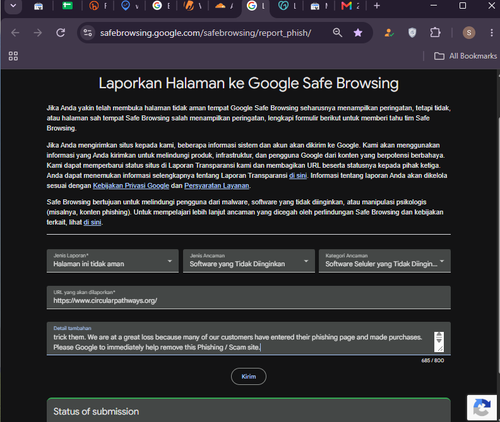The height and width of the screenshot is (422, 500).
Task: Open the All Bookmarks folder
Action: tap(465, 56)
